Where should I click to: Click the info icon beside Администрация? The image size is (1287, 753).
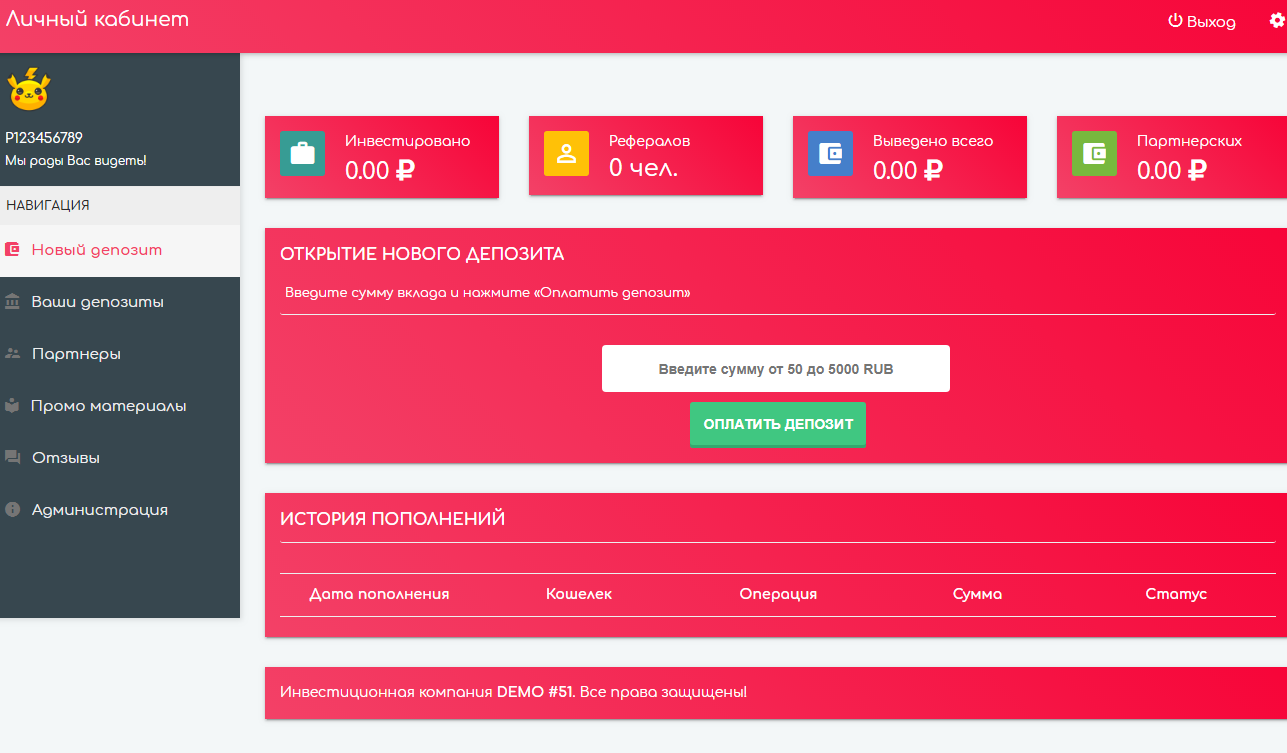coord(12,510)
